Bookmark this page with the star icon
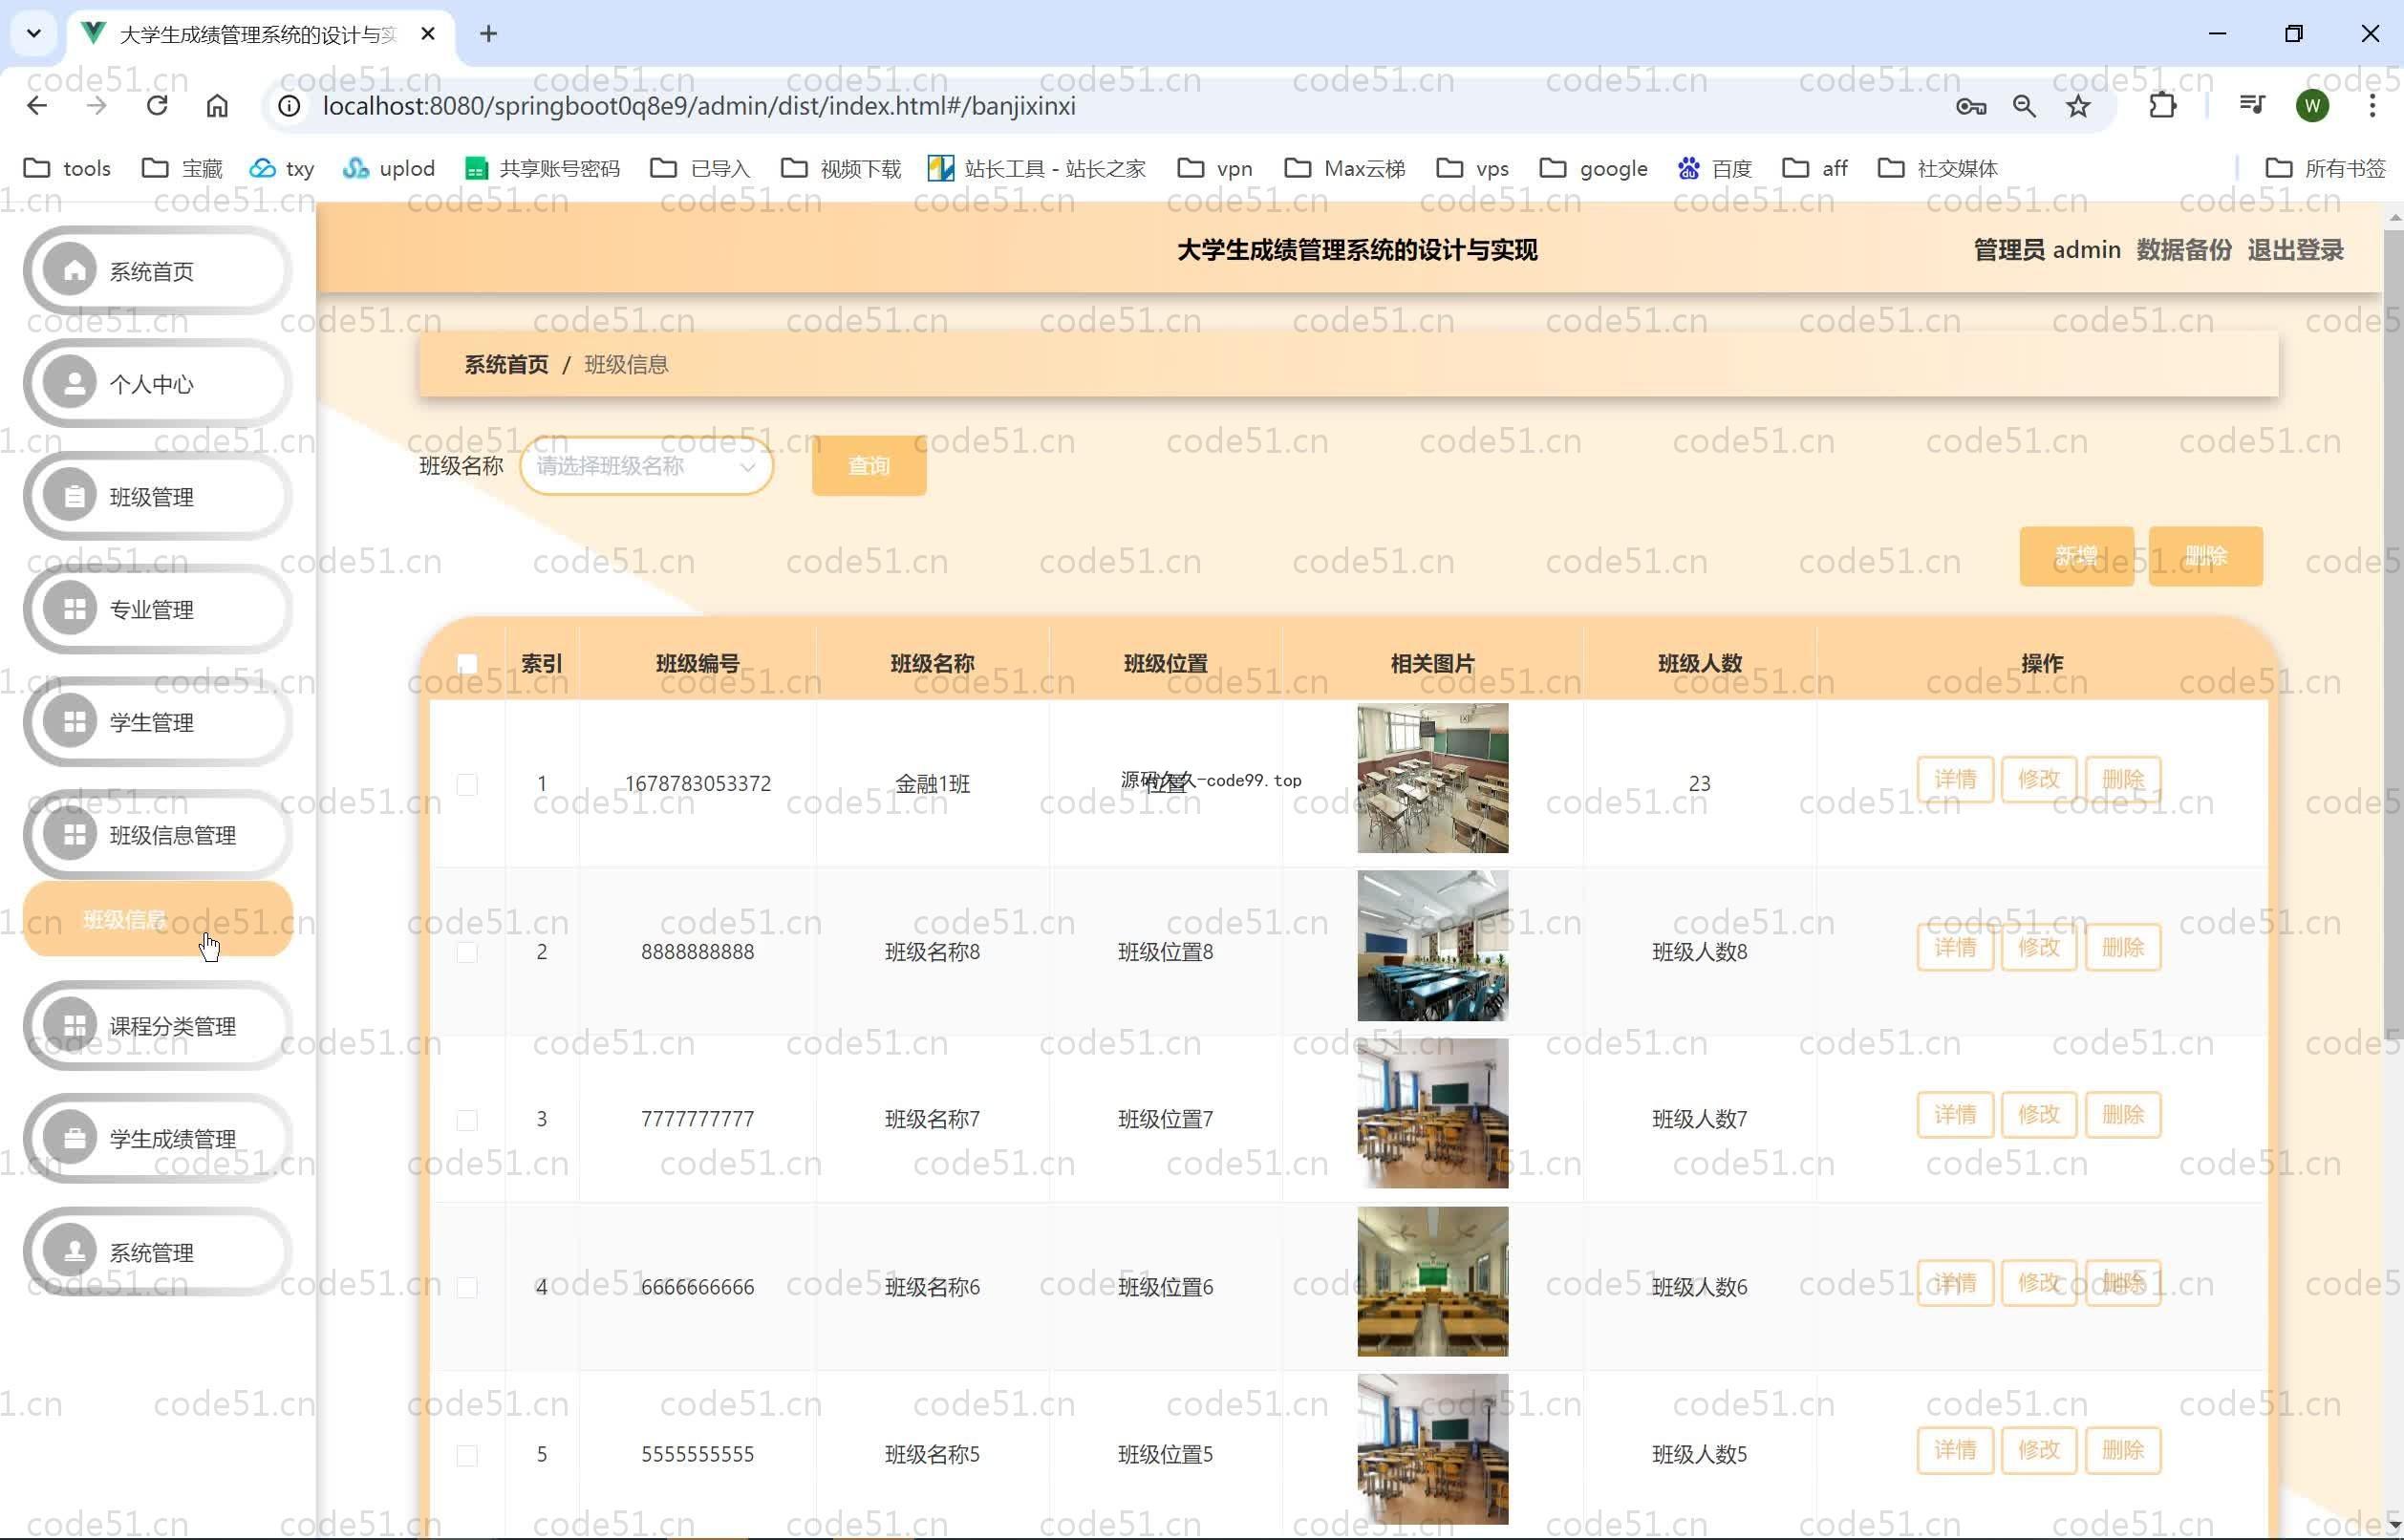The image size is (2404, 1540). pyautogui.click(x=2078, y=106)
